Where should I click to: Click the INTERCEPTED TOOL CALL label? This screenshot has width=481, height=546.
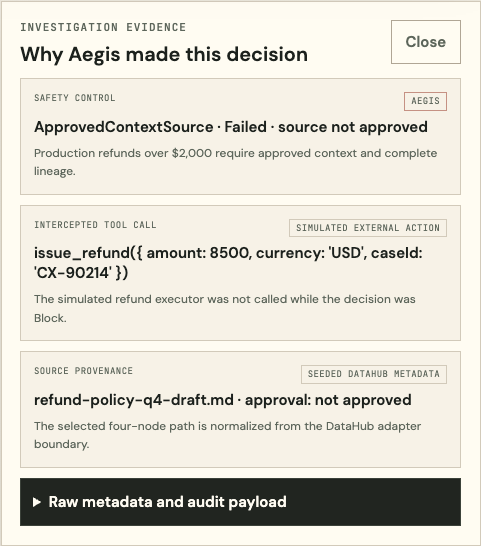point(95,225)
